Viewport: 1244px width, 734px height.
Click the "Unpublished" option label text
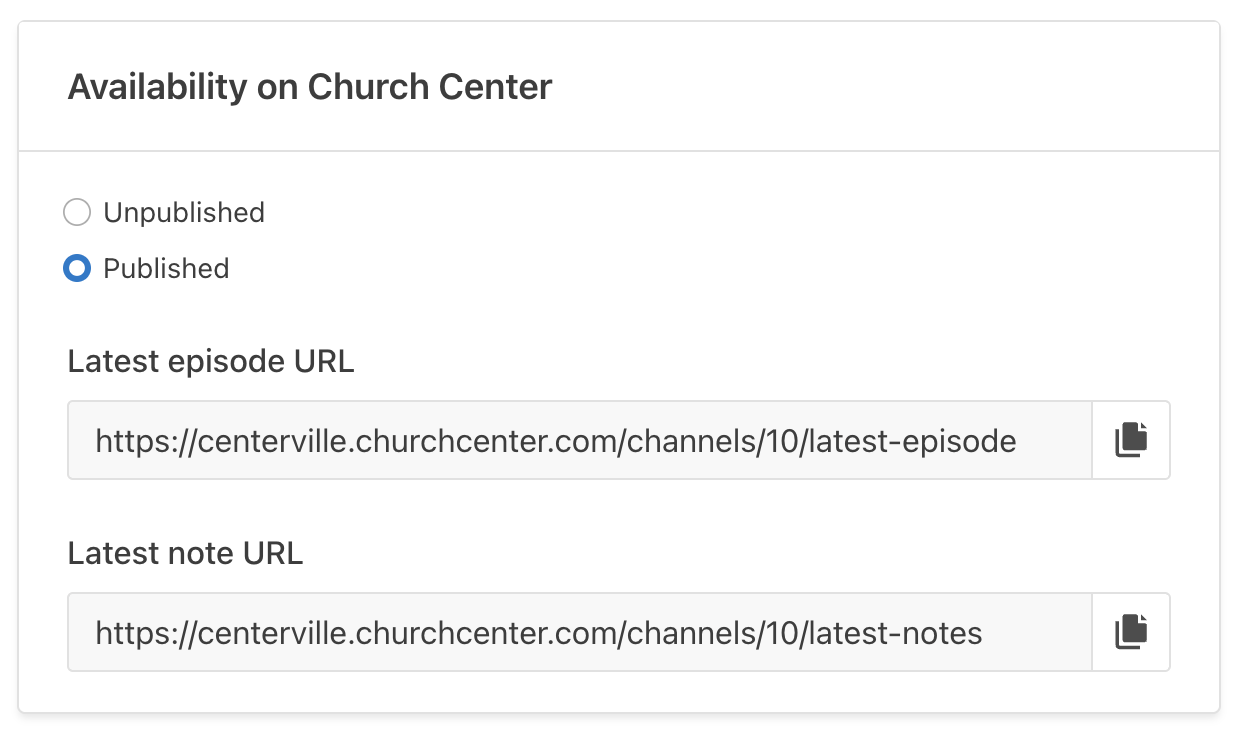coord(184,213)
